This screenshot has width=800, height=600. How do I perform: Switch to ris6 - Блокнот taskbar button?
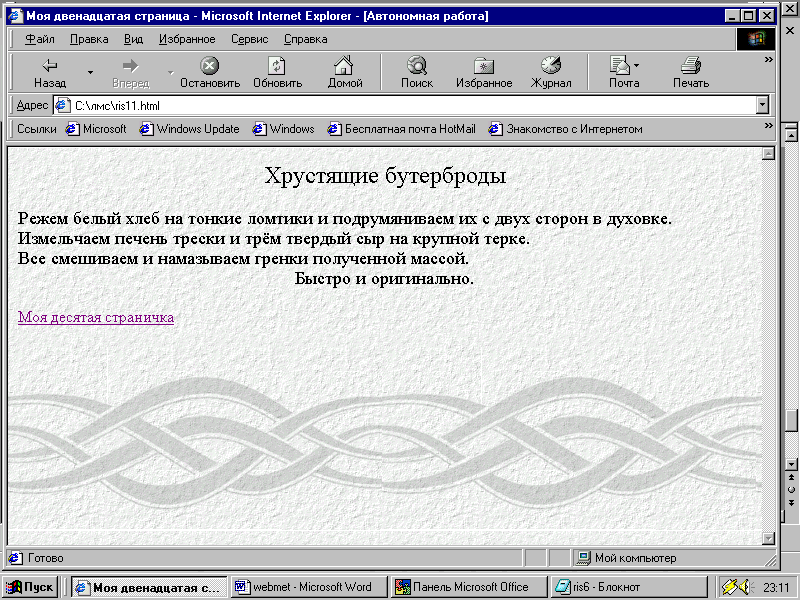[629, 587]
